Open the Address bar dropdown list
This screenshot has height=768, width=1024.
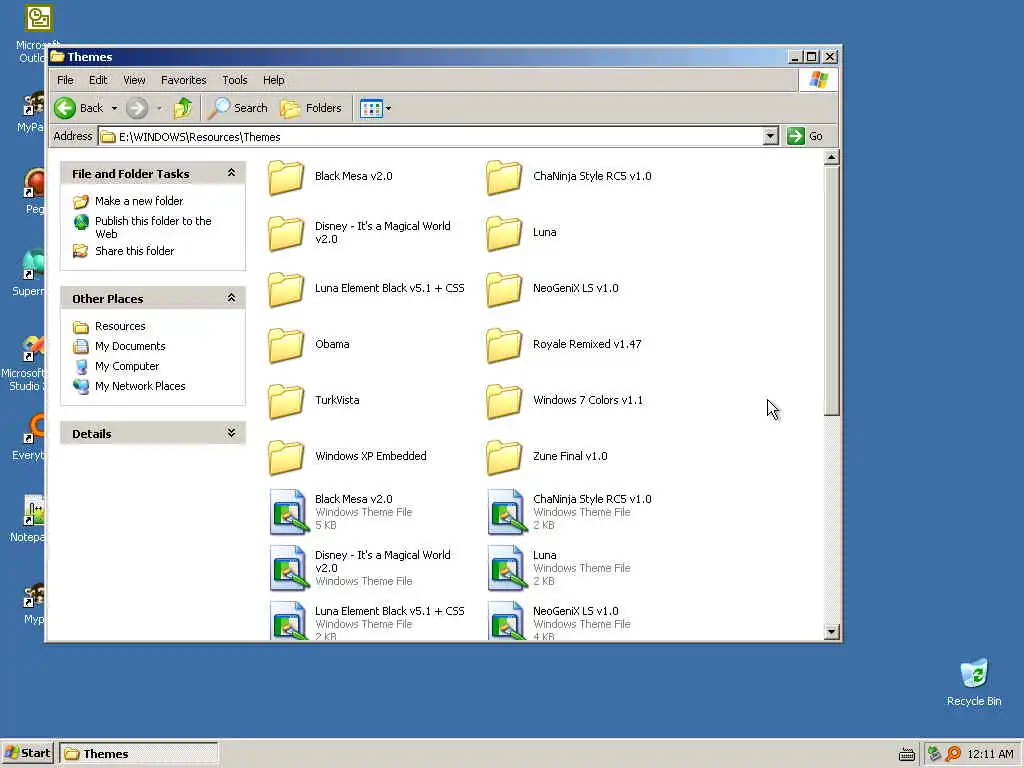(x=771, y=136)
